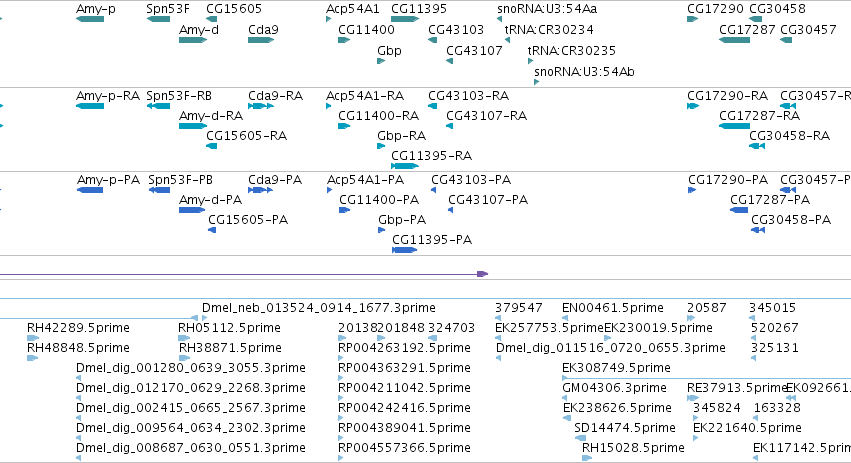Select the RH38871.5prime EST label
The height and width of the screenshot is (463, 851).
(x=230, y=348)
